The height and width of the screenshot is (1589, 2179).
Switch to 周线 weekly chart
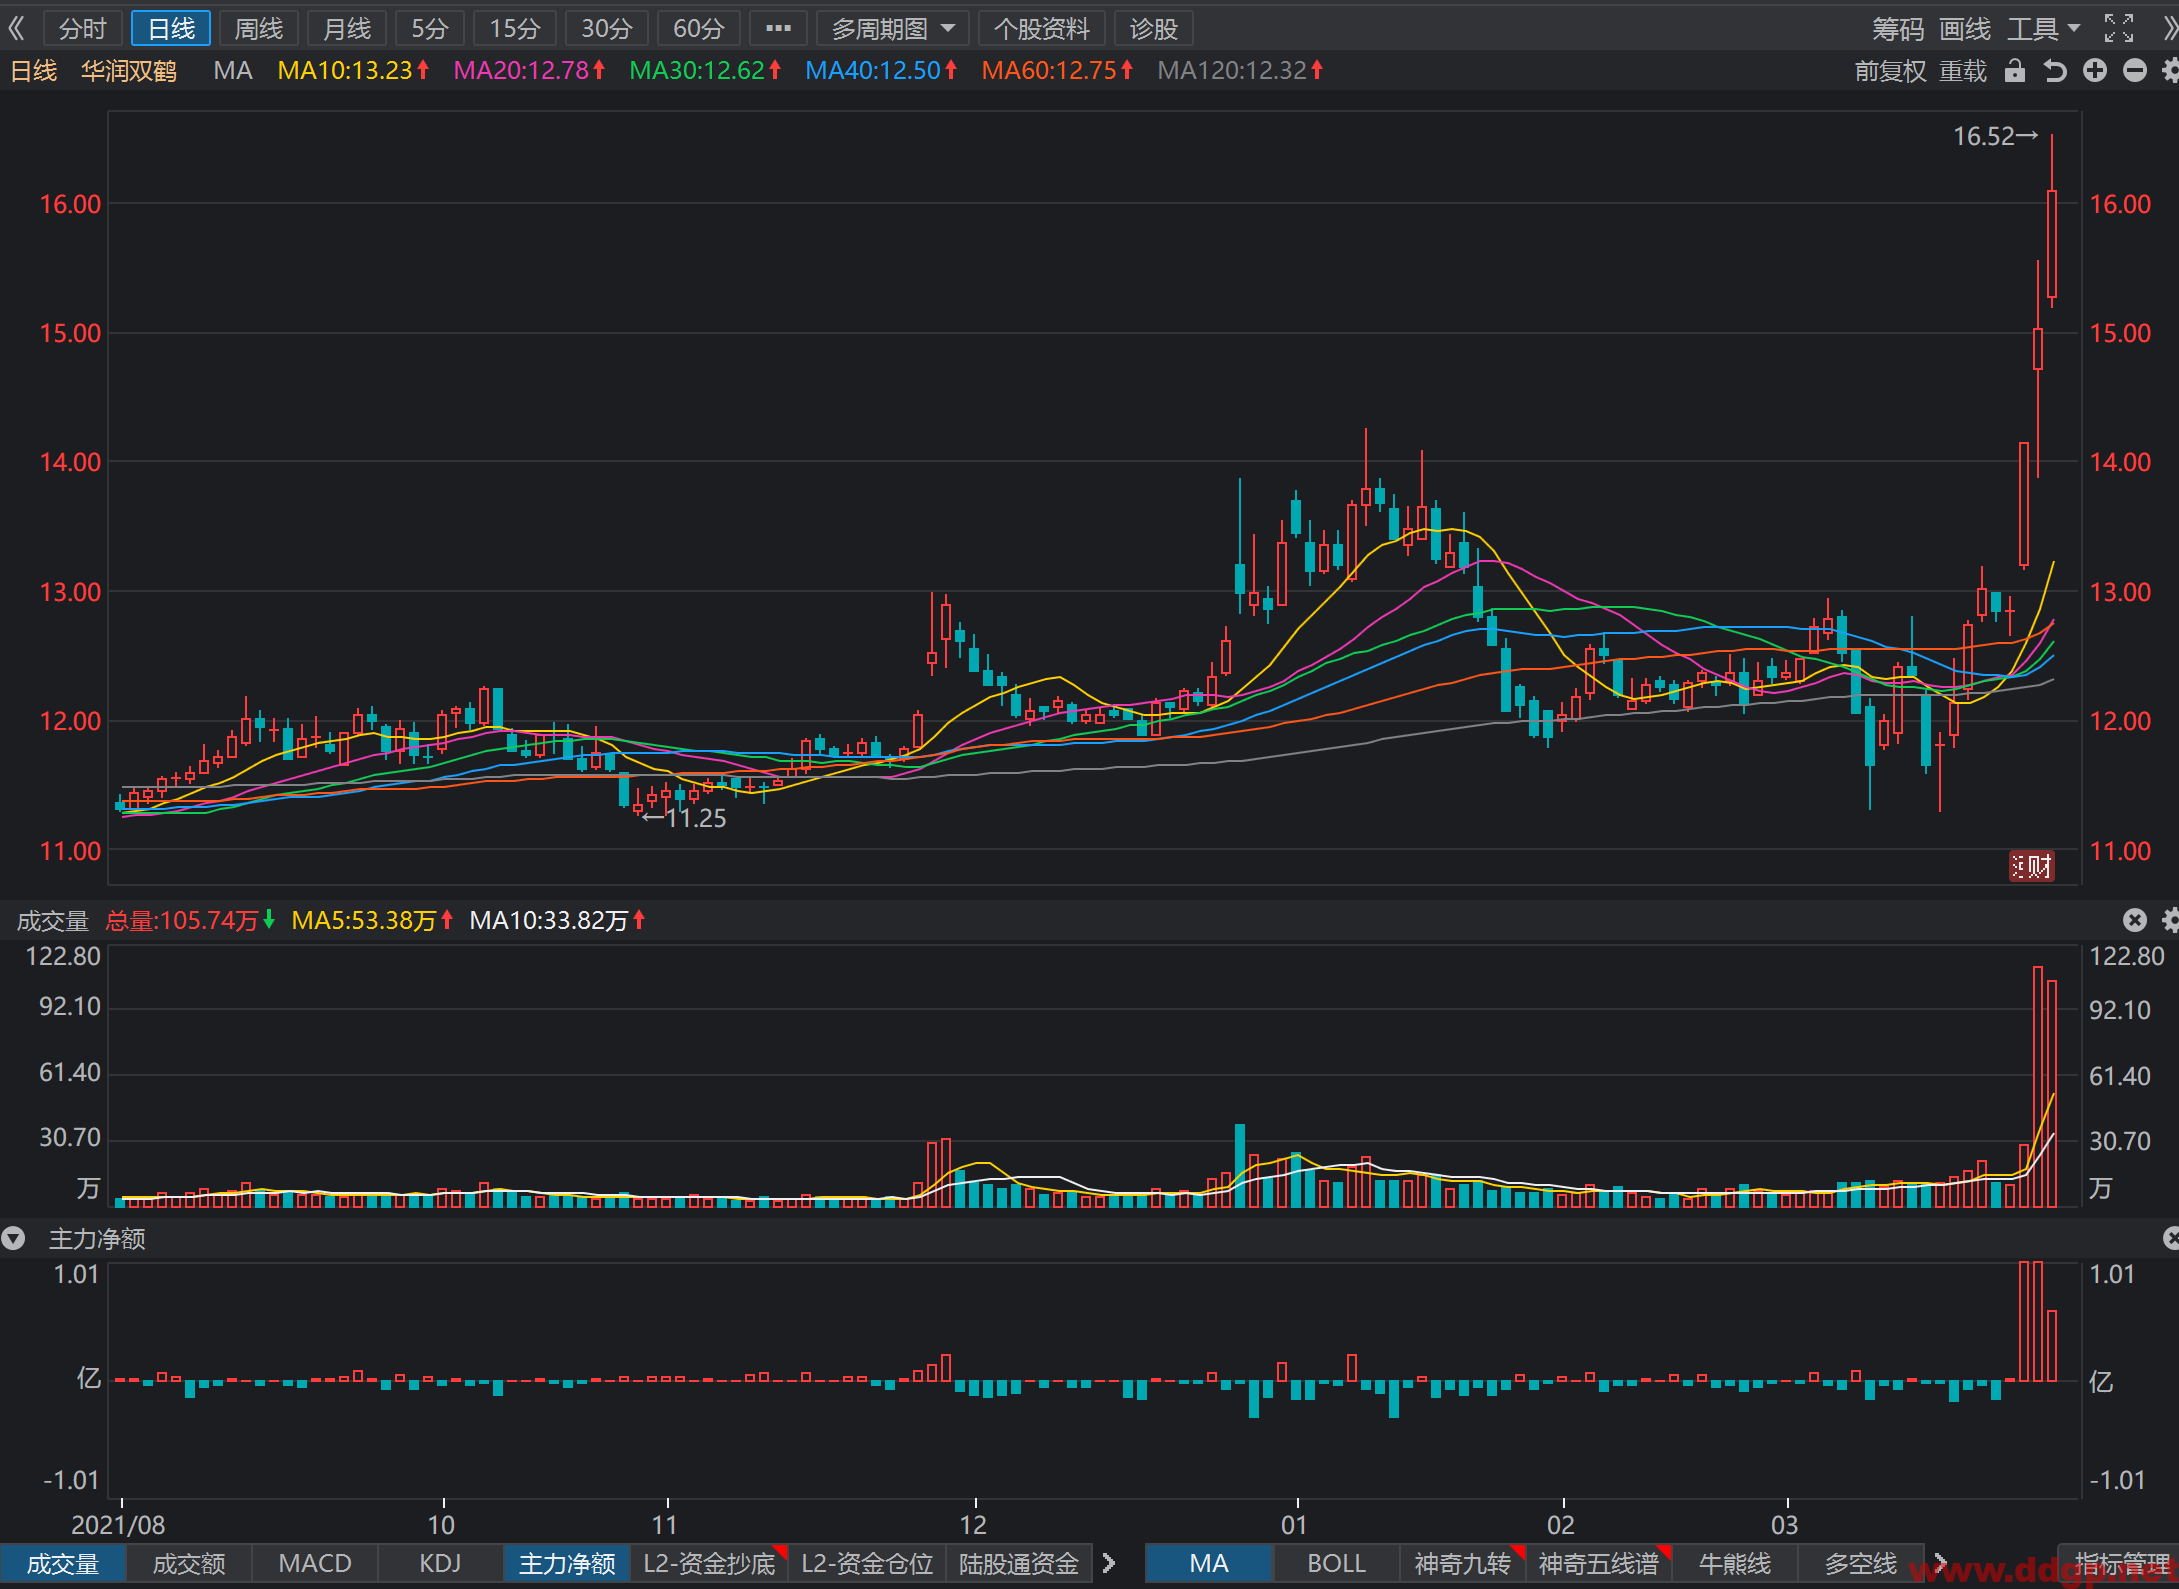(x=259, y=29)
